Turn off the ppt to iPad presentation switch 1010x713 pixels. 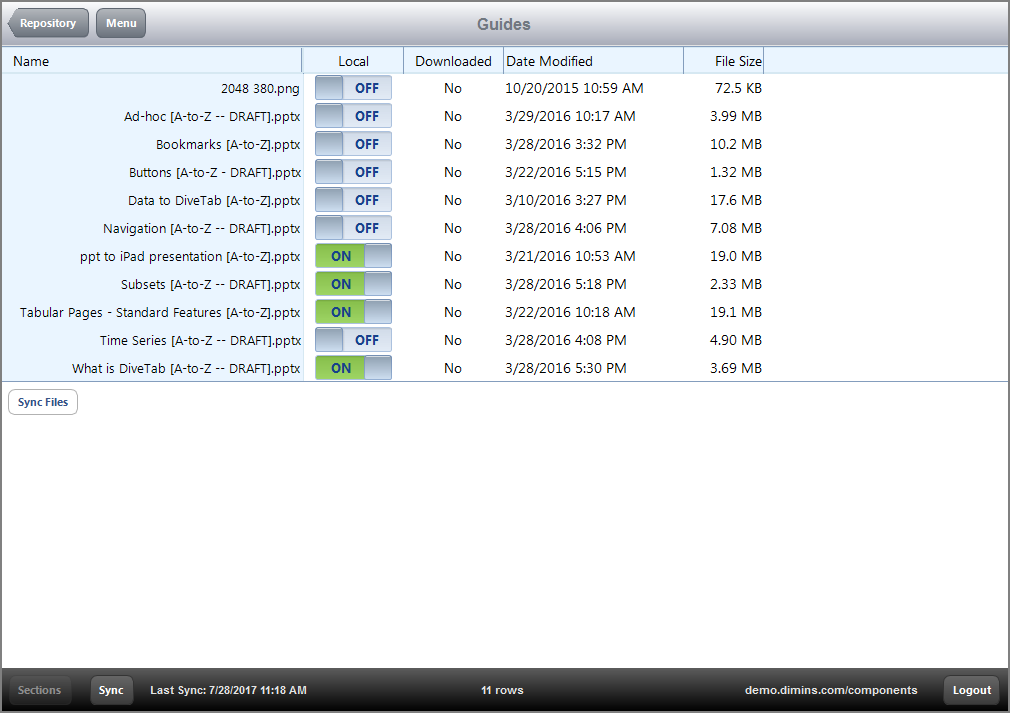[355, 256]
